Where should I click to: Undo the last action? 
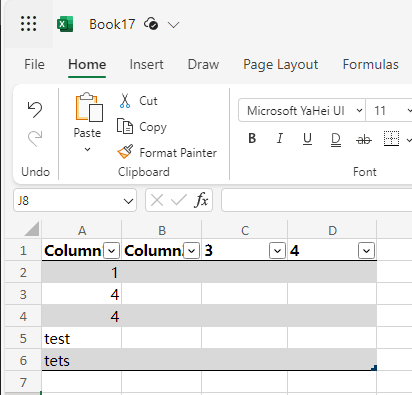[x=35, y=110]
